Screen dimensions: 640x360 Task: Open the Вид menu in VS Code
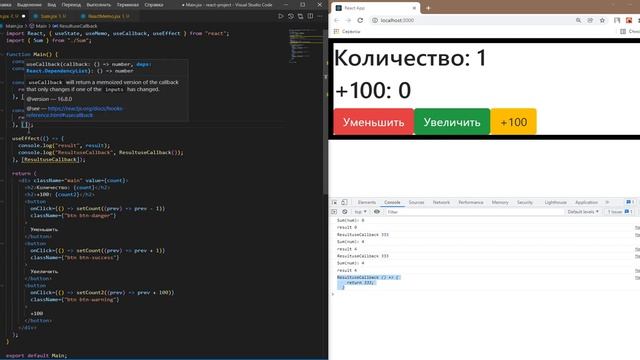52,5
